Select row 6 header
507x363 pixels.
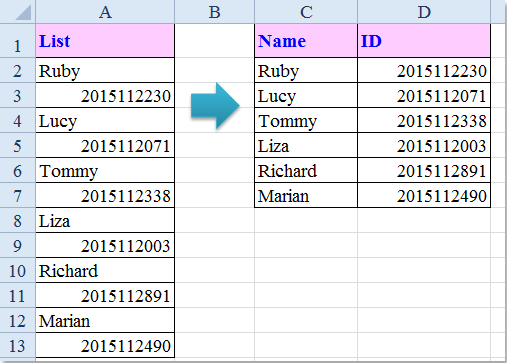17,170
